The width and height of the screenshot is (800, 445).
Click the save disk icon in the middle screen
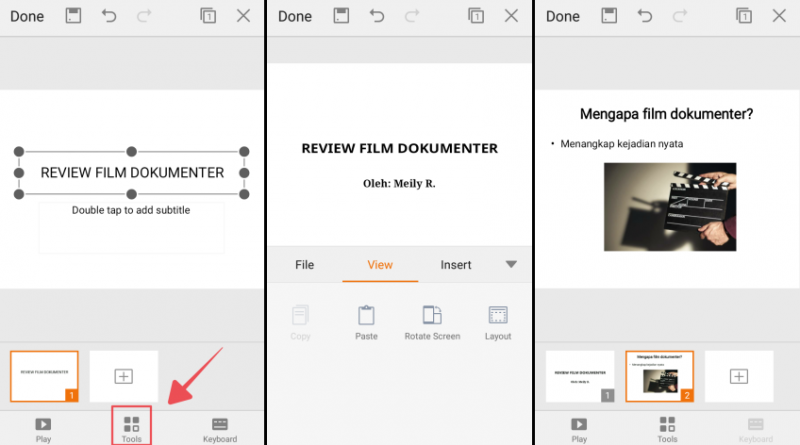pos(341,16)
